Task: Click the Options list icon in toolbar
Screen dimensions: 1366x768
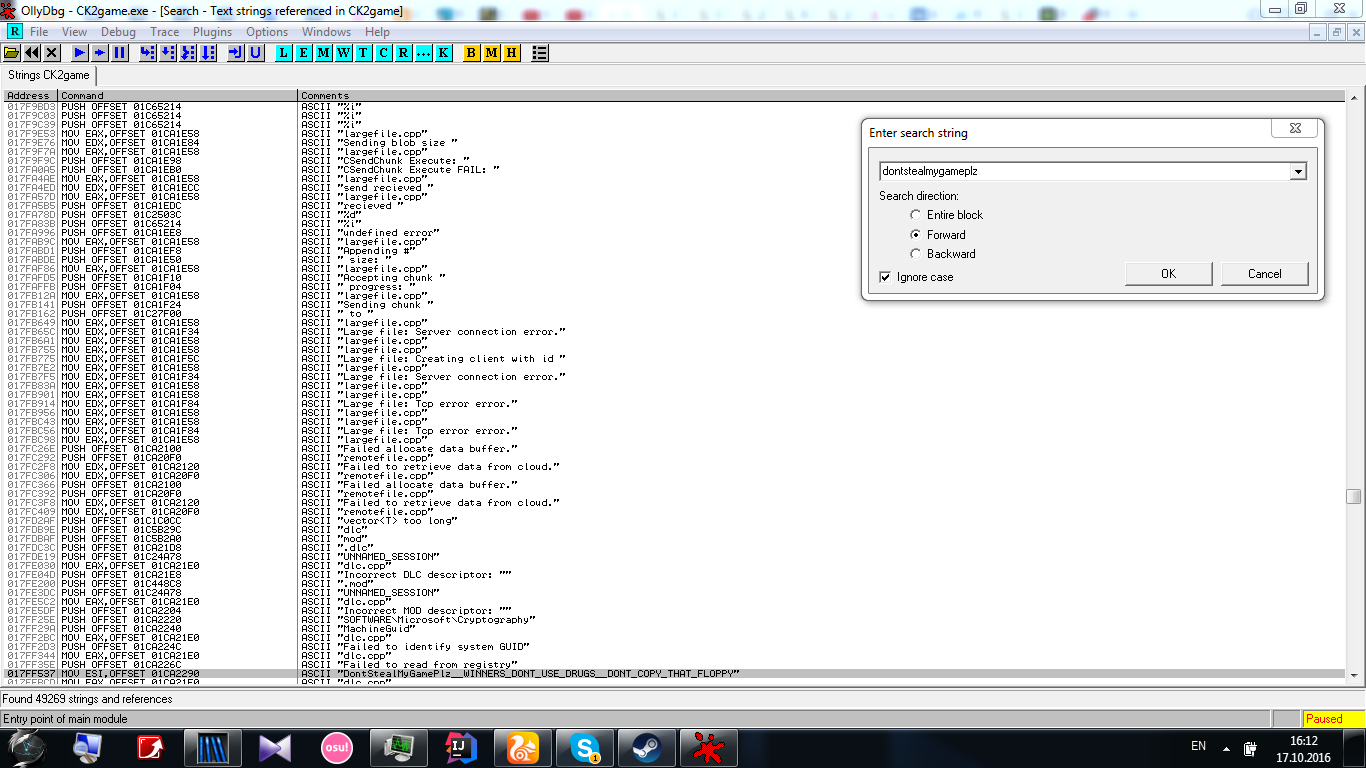Action: [540, 53]
